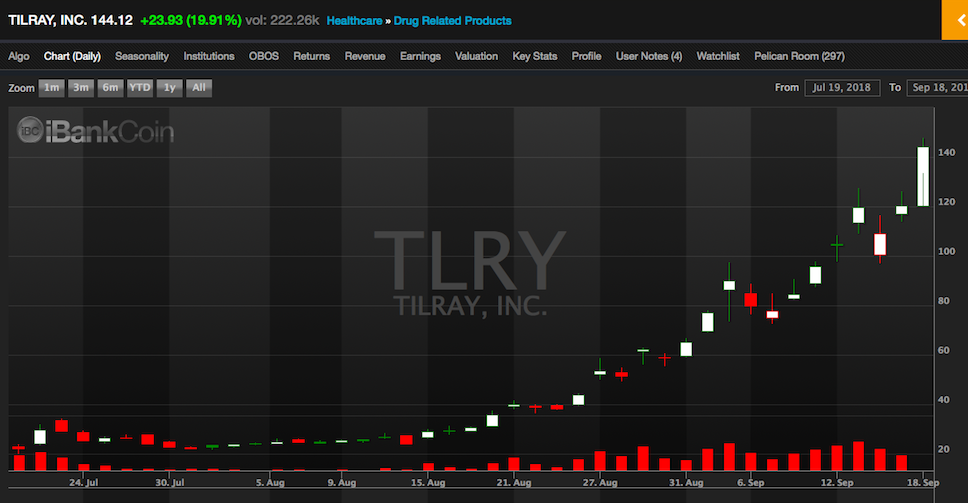
Task: Click the 24. Jul axis label
Action: (83, 483)
